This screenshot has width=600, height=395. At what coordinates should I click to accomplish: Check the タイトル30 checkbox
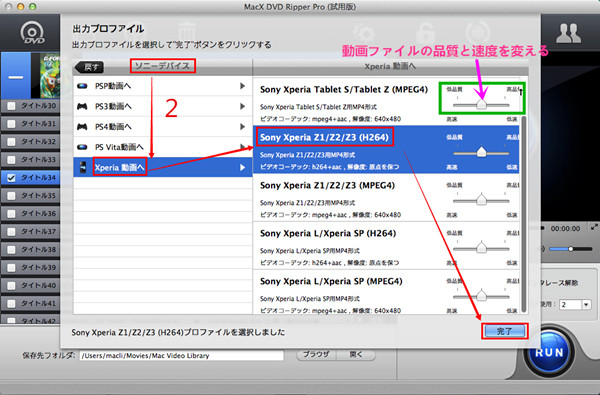11,106
